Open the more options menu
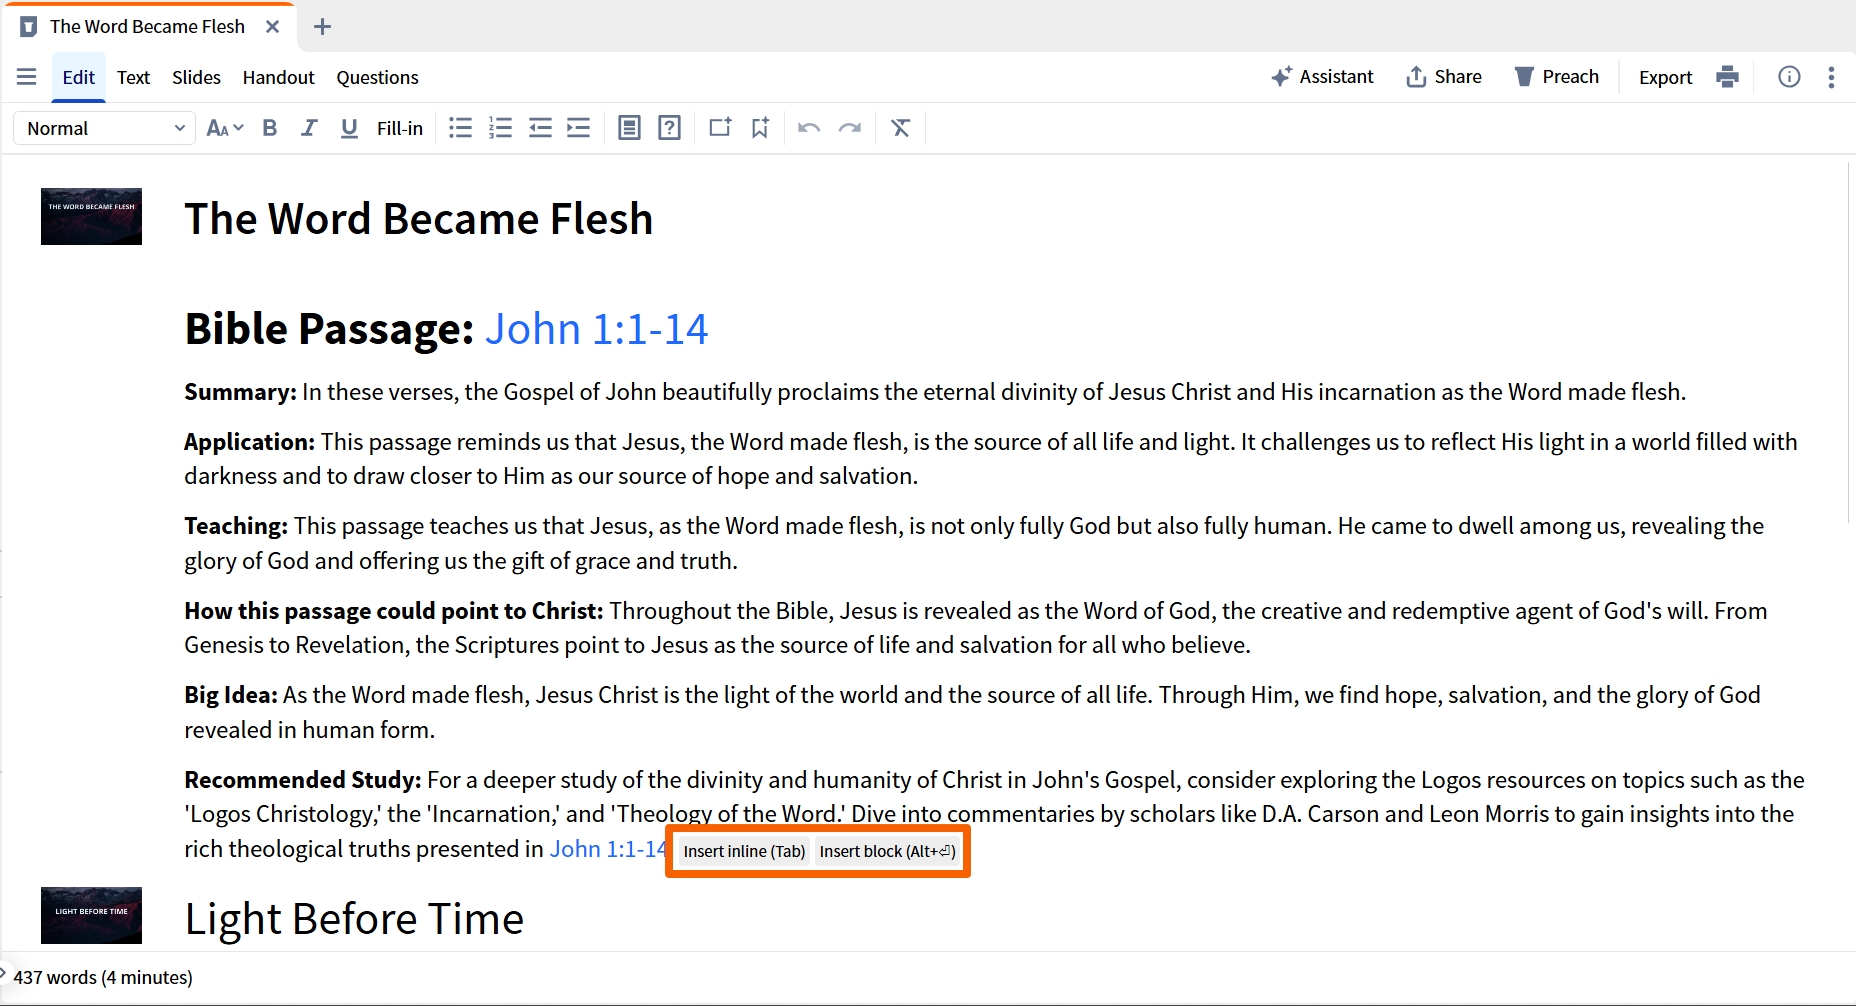This screenshot has width=1856, height=1006. (1831, 77)
